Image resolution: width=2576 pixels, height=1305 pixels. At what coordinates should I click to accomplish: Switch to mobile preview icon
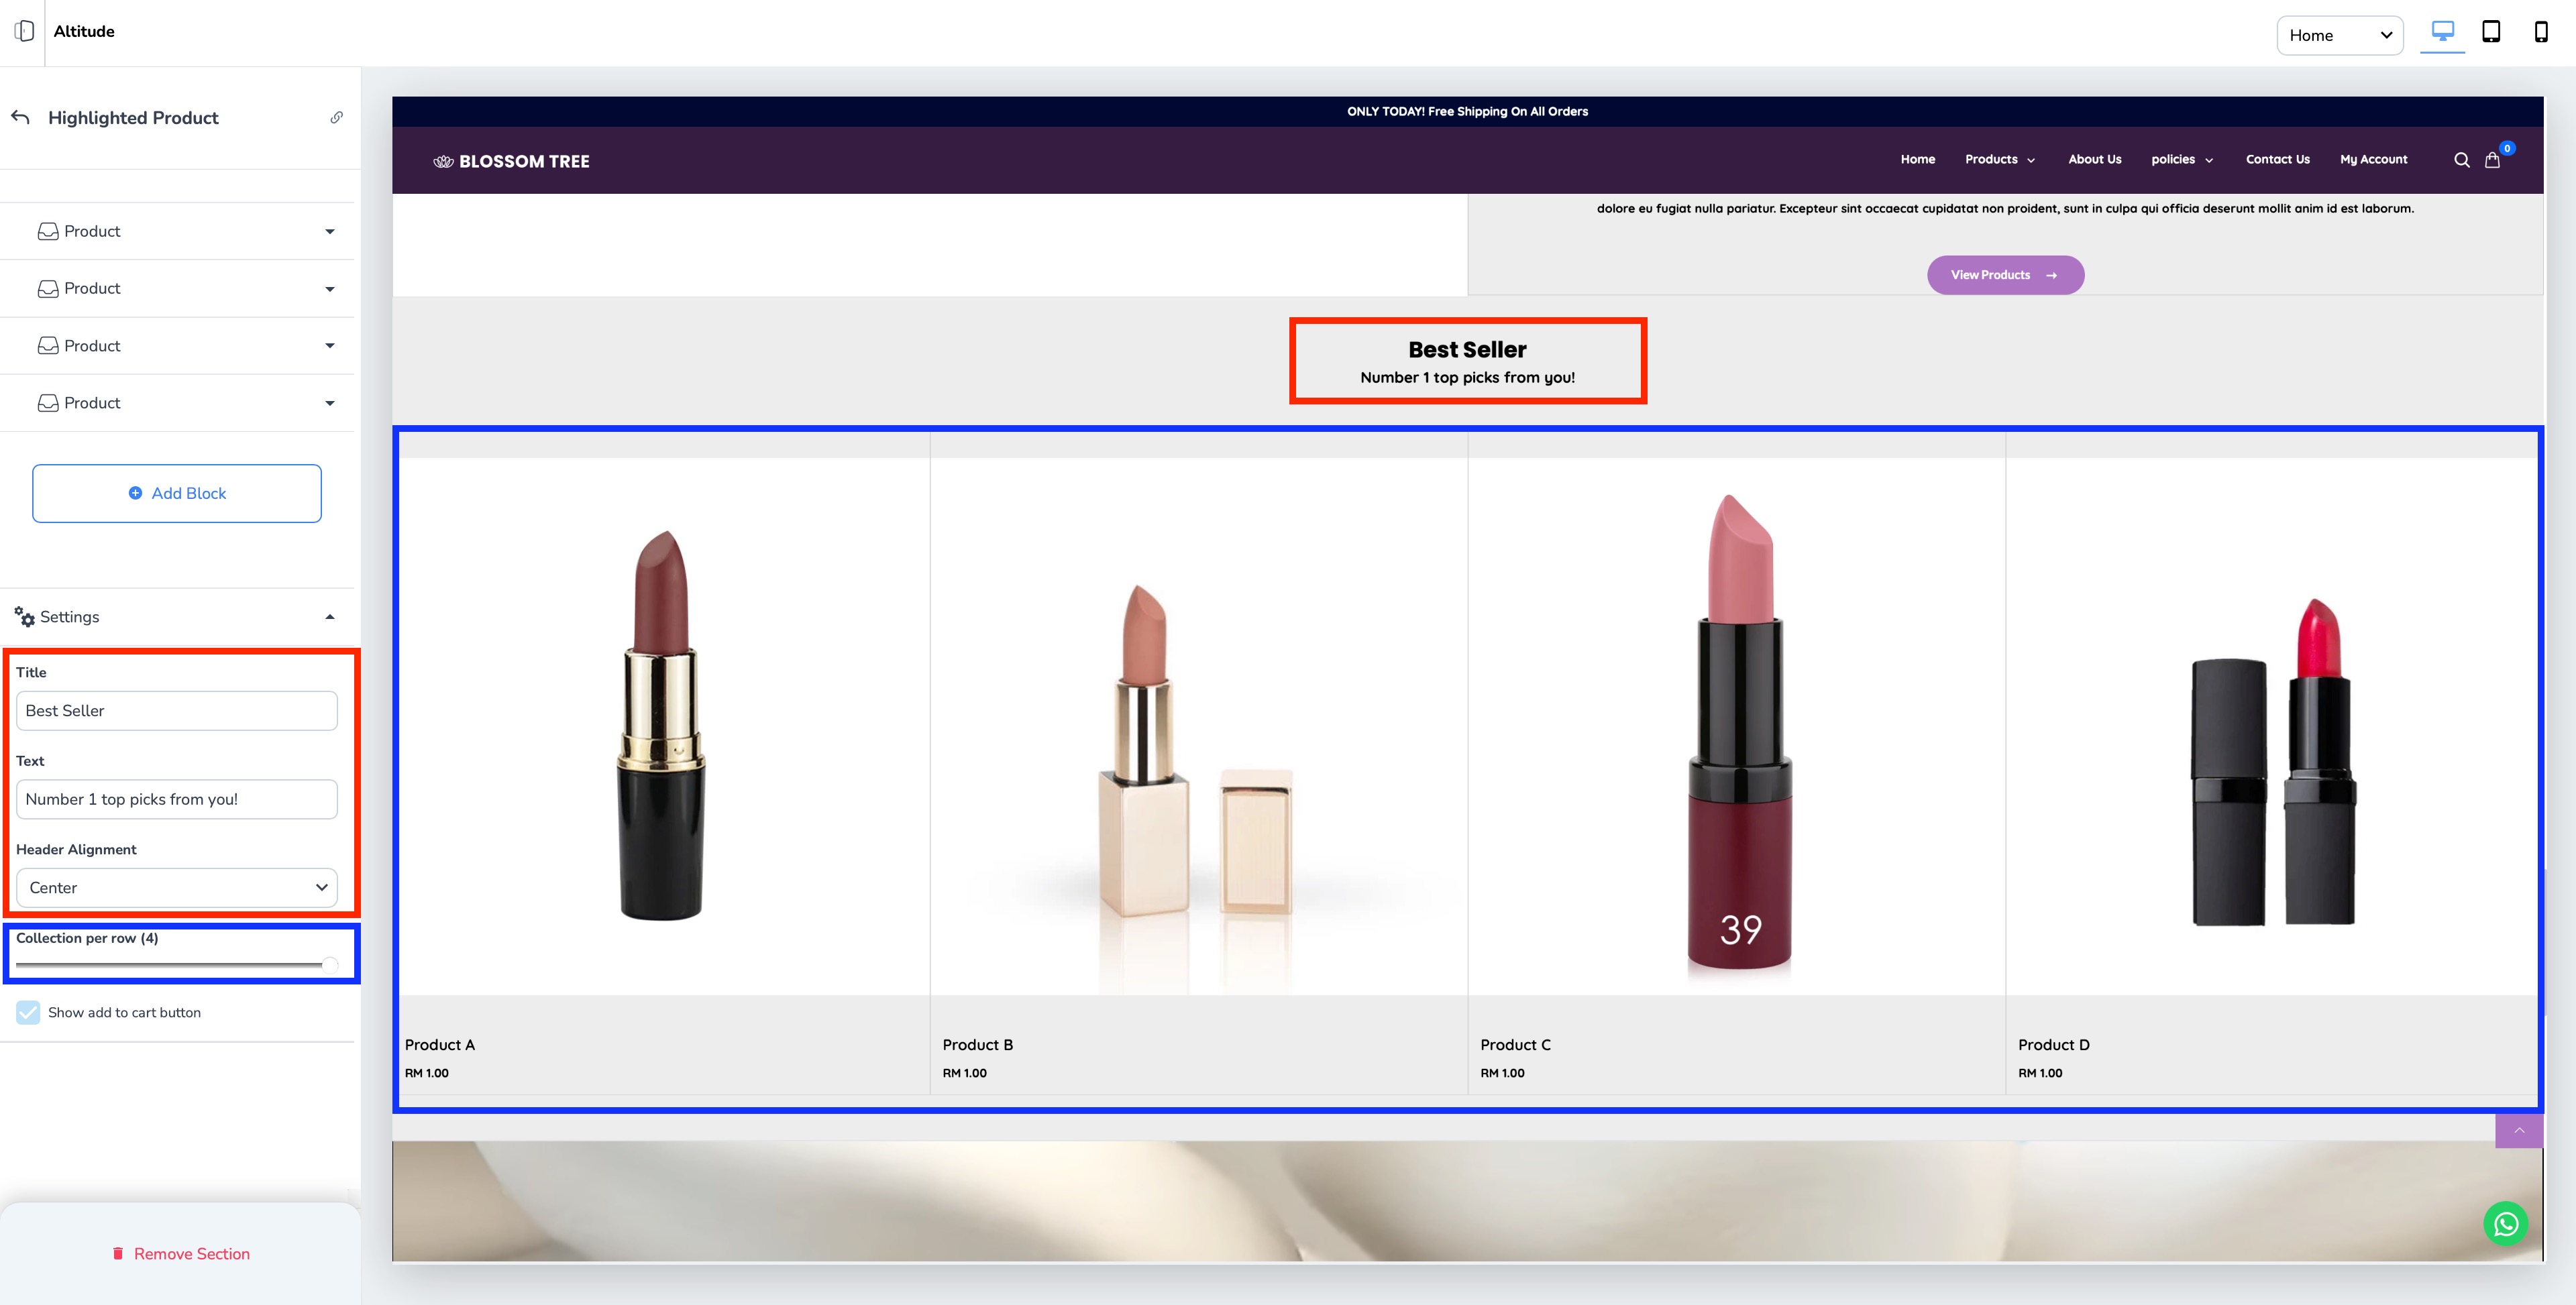point(2540,32)
